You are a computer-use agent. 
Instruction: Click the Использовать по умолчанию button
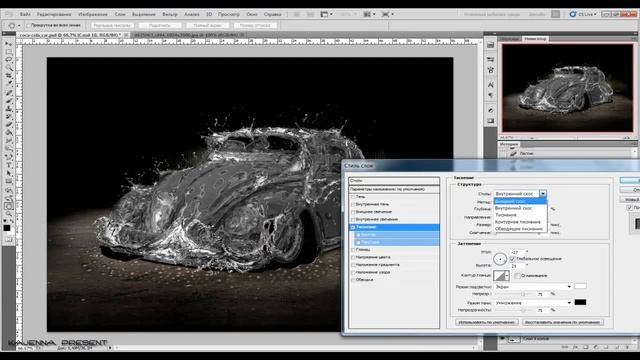[487, 322]
